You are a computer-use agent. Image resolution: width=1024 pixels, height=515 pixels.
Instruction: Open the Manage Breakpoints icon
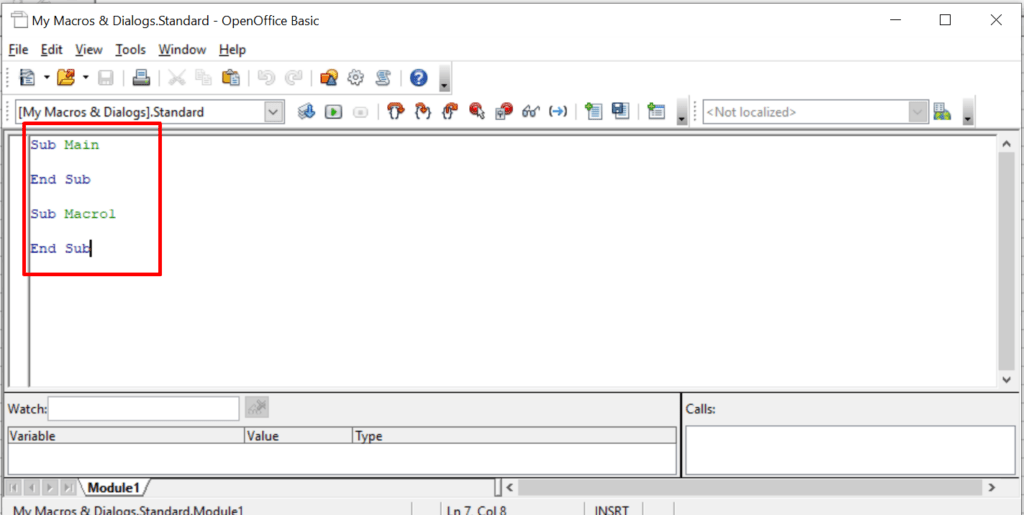click(504, 112)
